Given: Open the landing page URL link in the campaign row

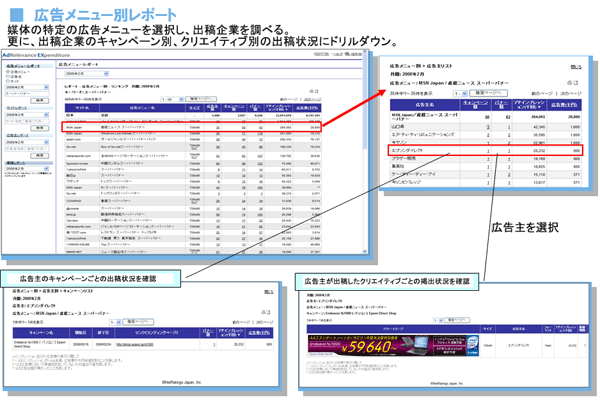Looking at the screenshot, I should point(135,344).
